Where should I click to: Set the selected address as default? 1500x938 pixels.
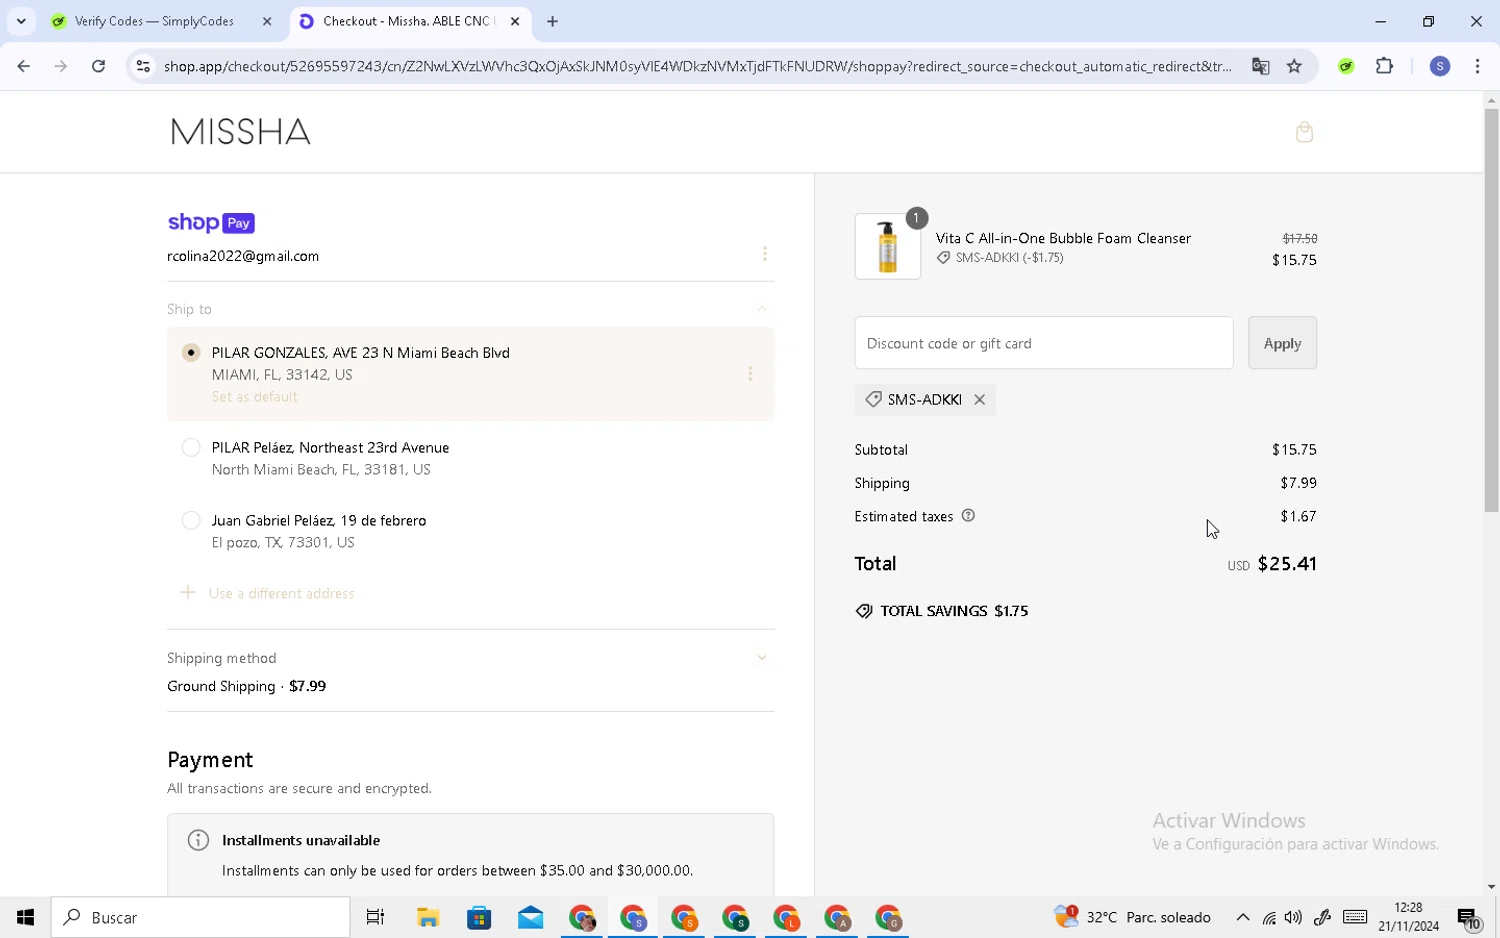pyautogui.click(x=254, y=397)
